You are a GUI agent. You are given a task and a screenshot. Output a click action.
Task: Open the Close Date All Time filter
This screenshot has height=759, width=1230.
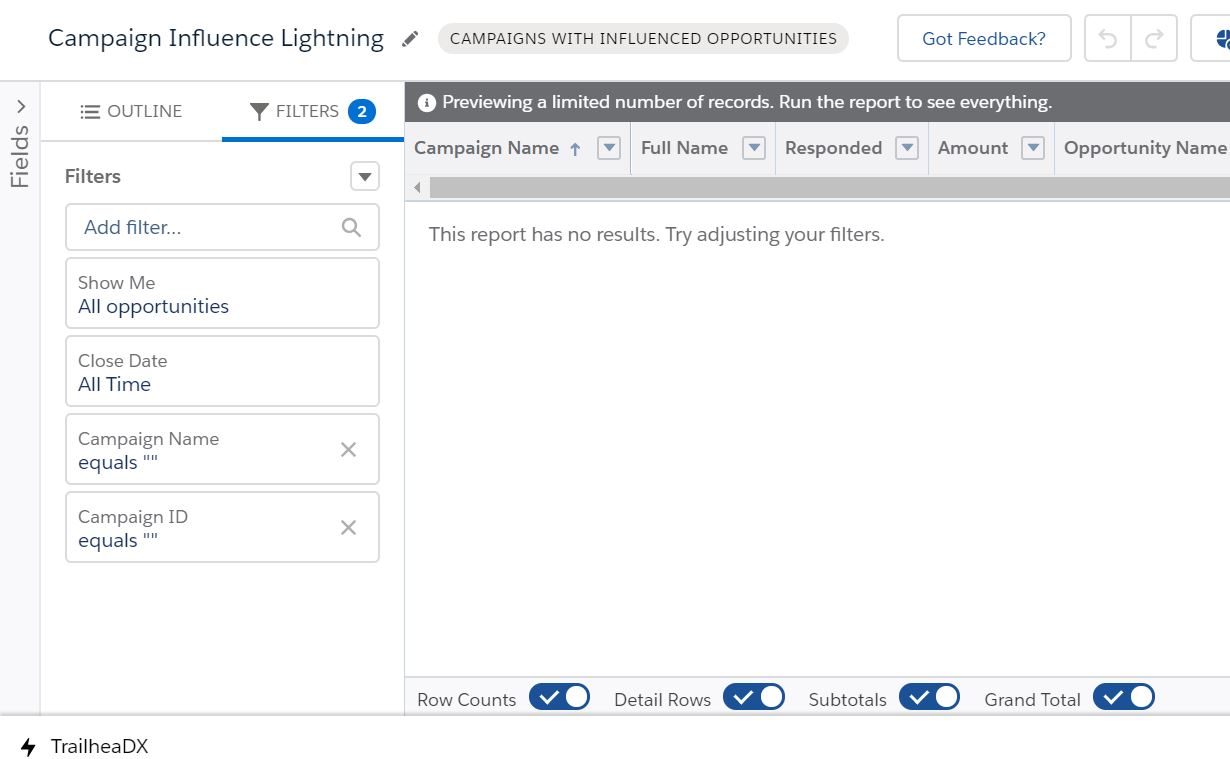222,371
